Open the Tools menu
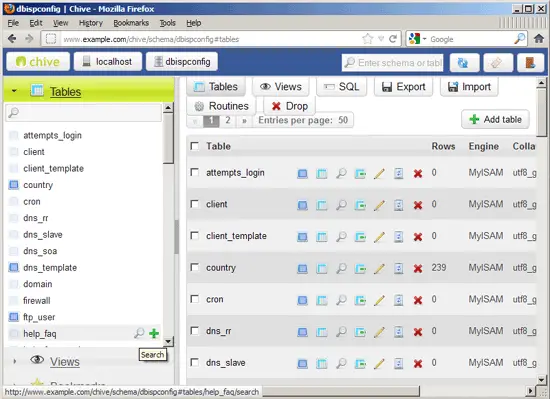550x399 pixels. click(x=167, y=23)
